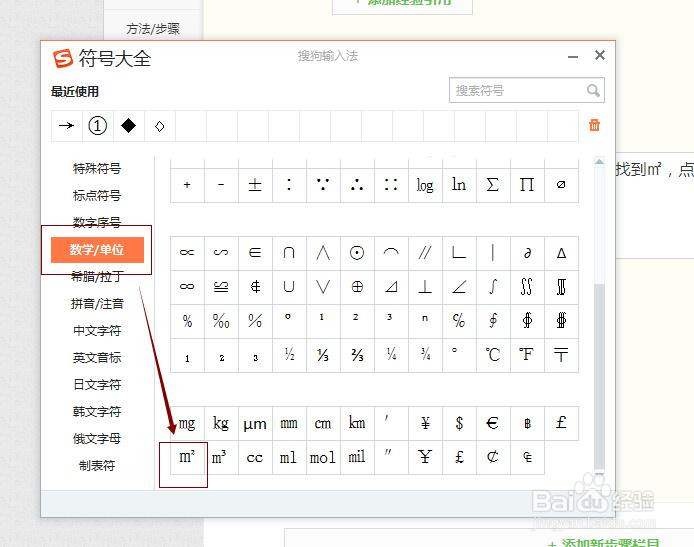Pick recent right arrow symbol
Screen dimensions: 694x547
coord(67,126)
